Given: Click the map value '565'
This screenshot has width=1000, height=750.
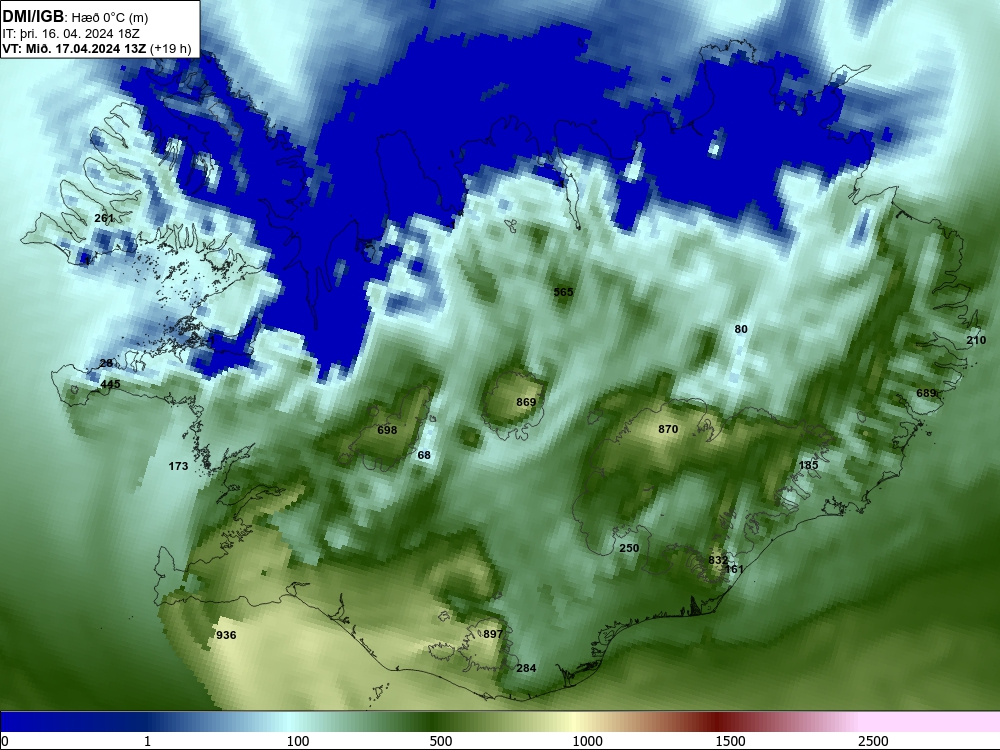Looking at the screenshot, I should point(563,292).
